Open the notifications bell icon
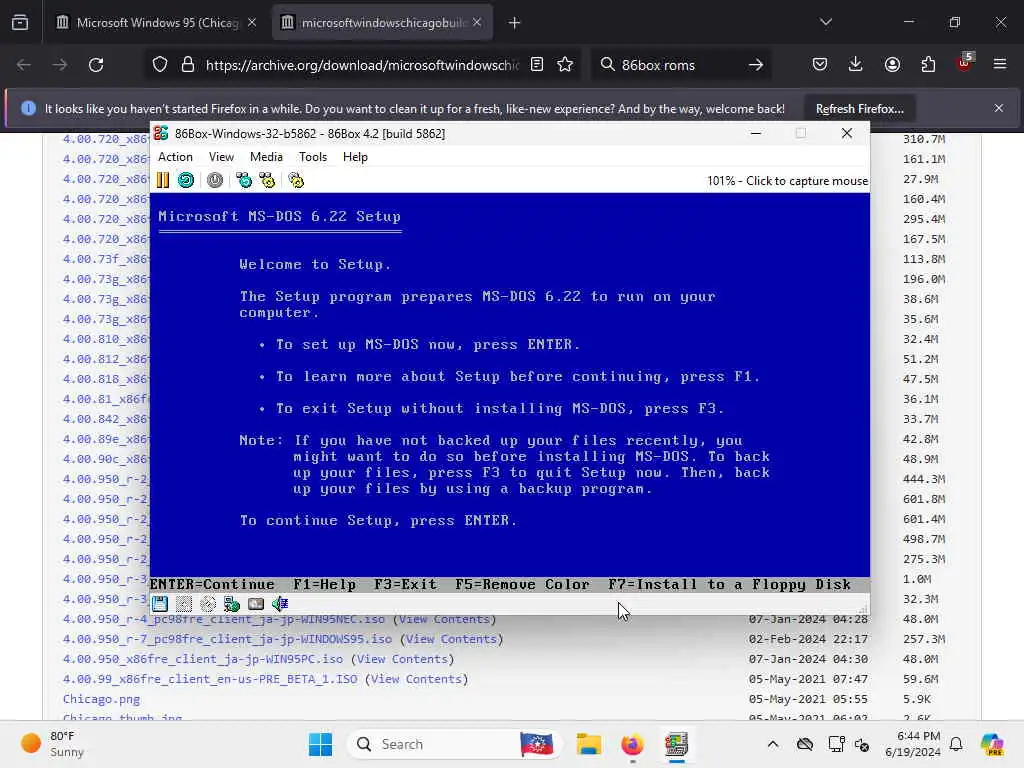 956,744
